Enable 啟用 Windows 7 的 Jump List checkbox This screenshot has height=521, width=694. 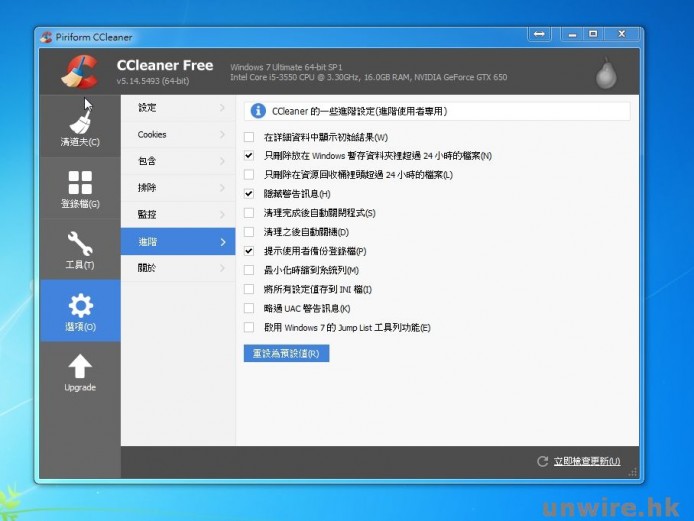(249, 328)
